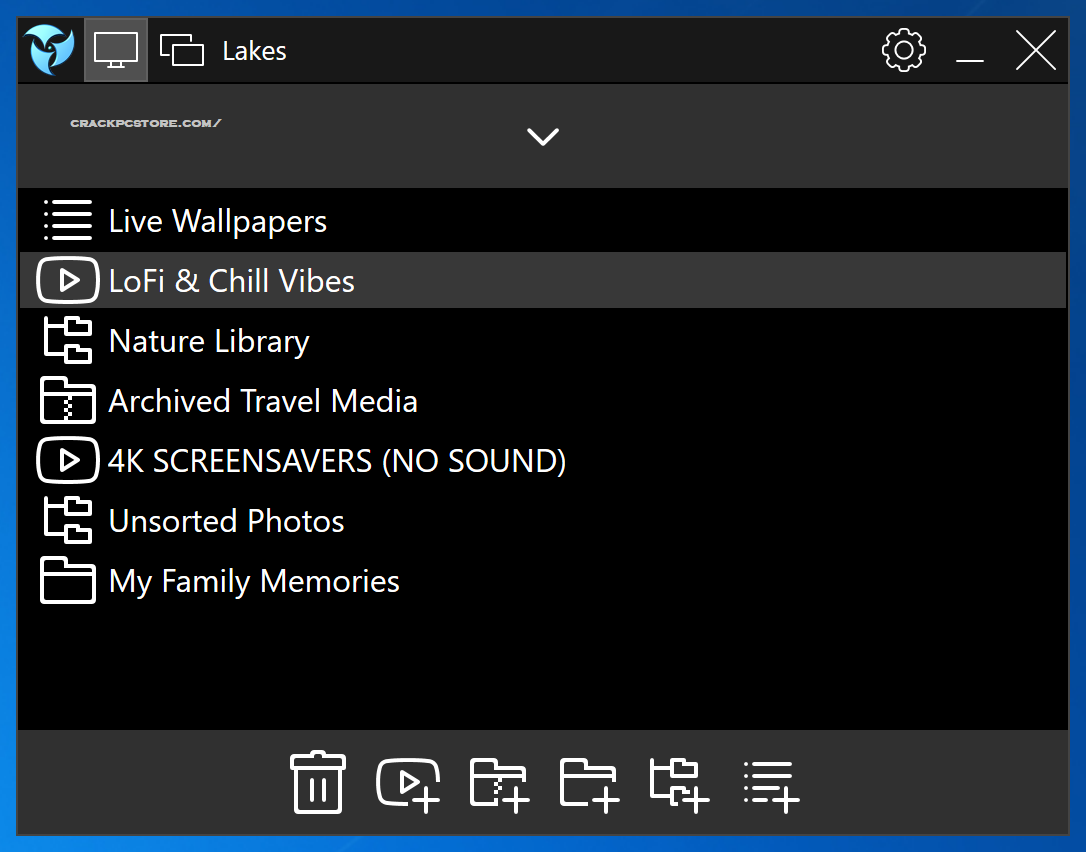Pick the Unsorted Photos folder tree
Screen dimensions: 1086x852
pyautogui.click(x=226, y=521)
